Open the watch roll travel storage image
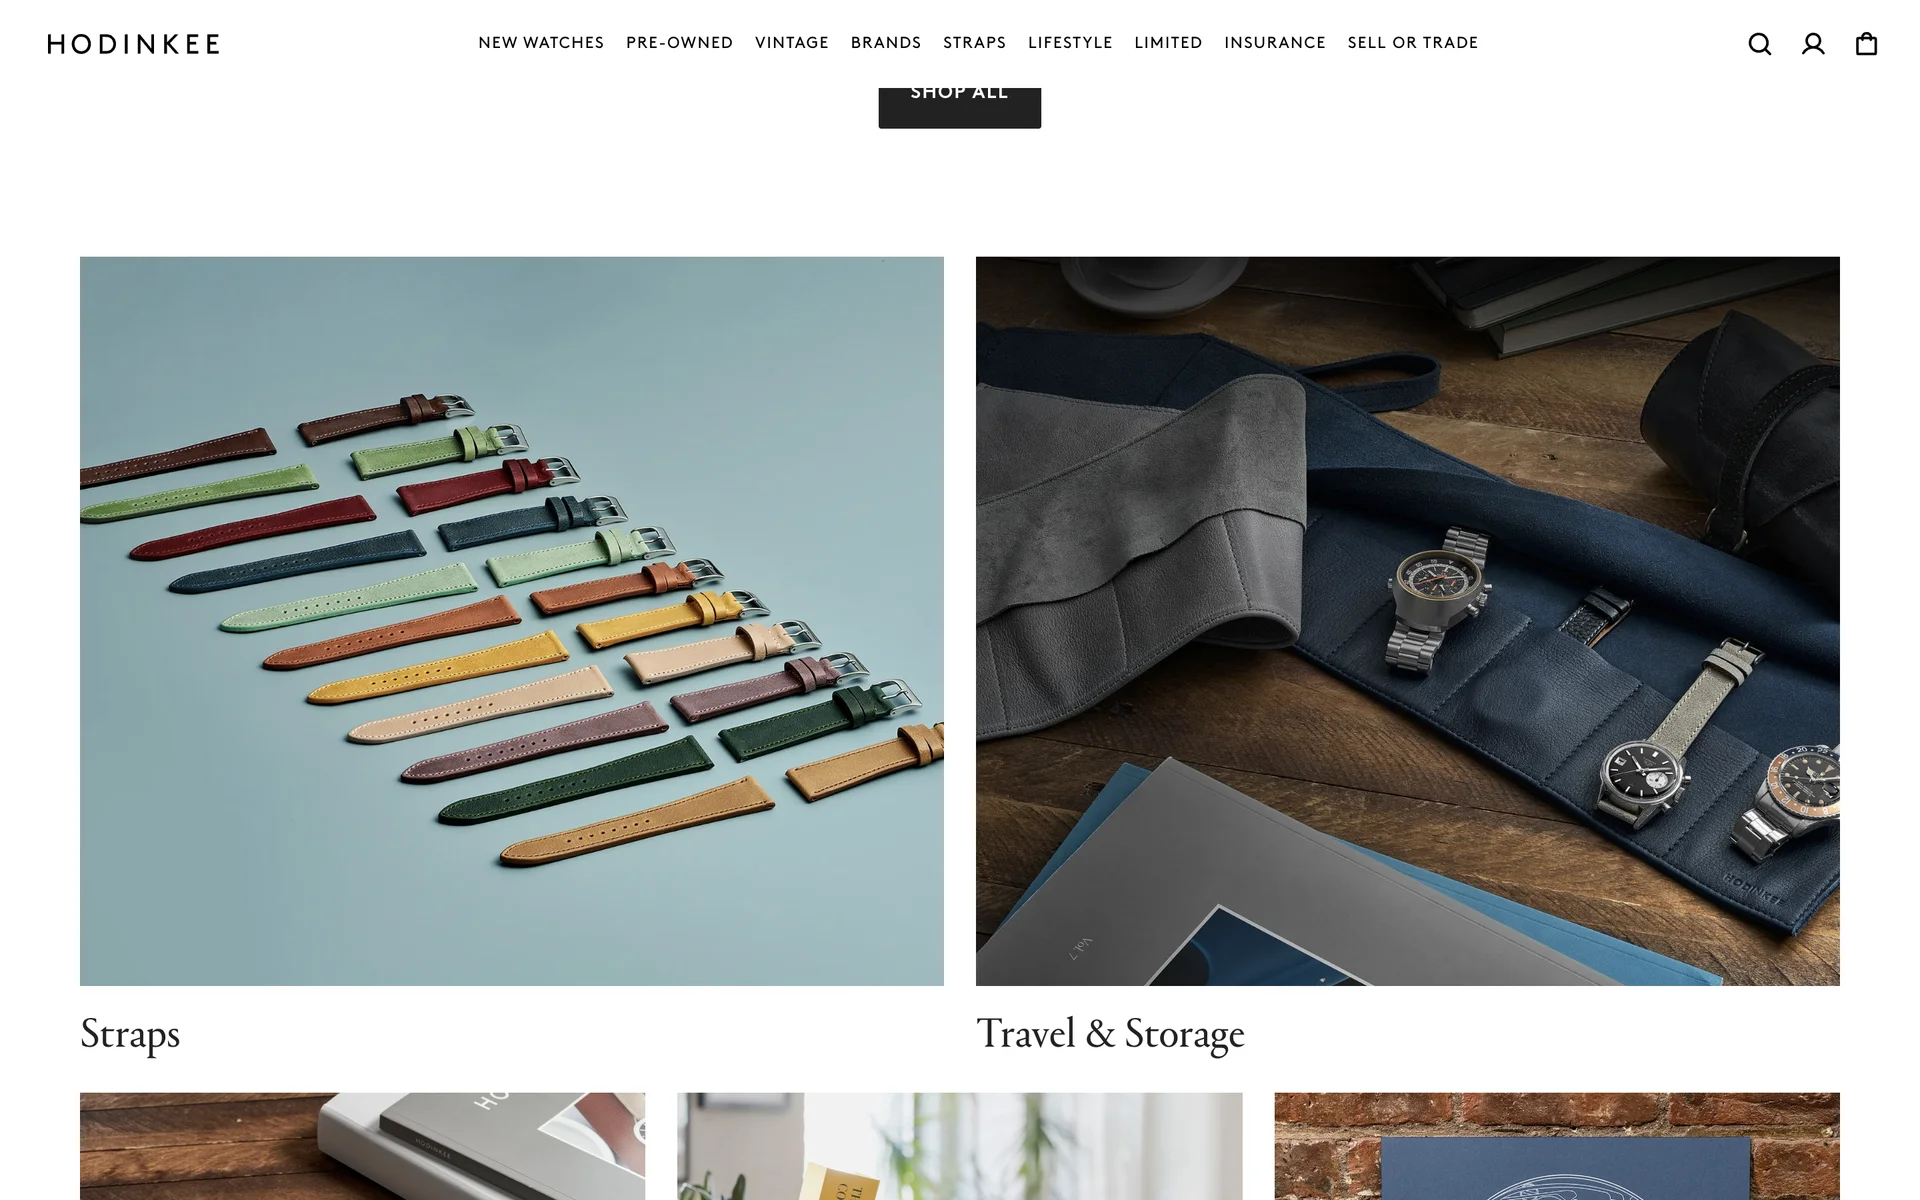This screenshot has width=1920, height=1200. click(1408, 621)
